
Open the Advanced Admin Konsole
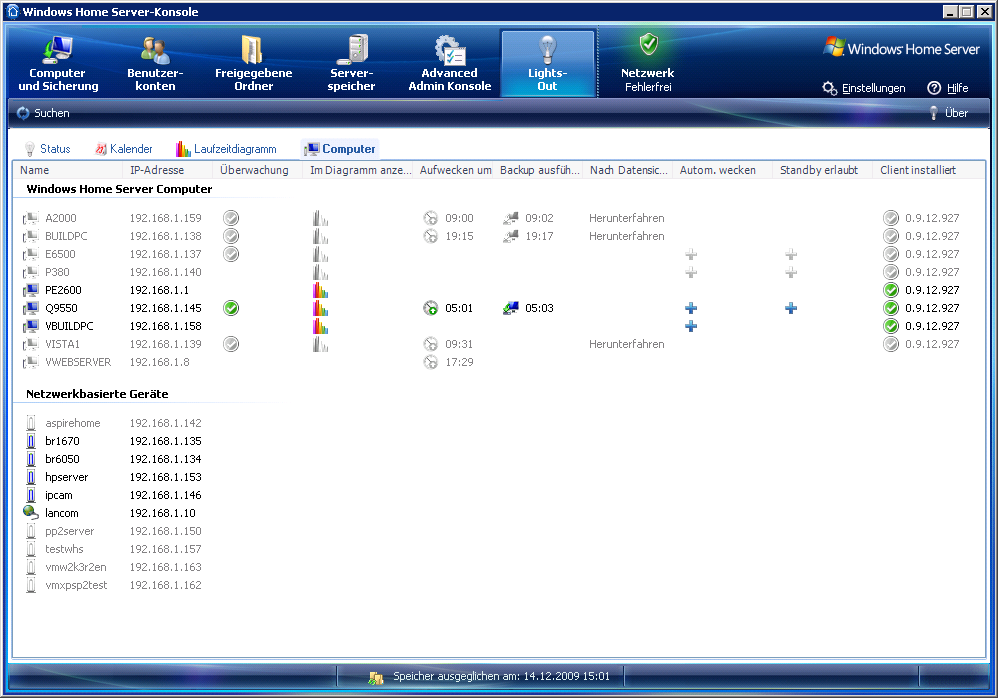pyautogui.click(x=449, y=64)
